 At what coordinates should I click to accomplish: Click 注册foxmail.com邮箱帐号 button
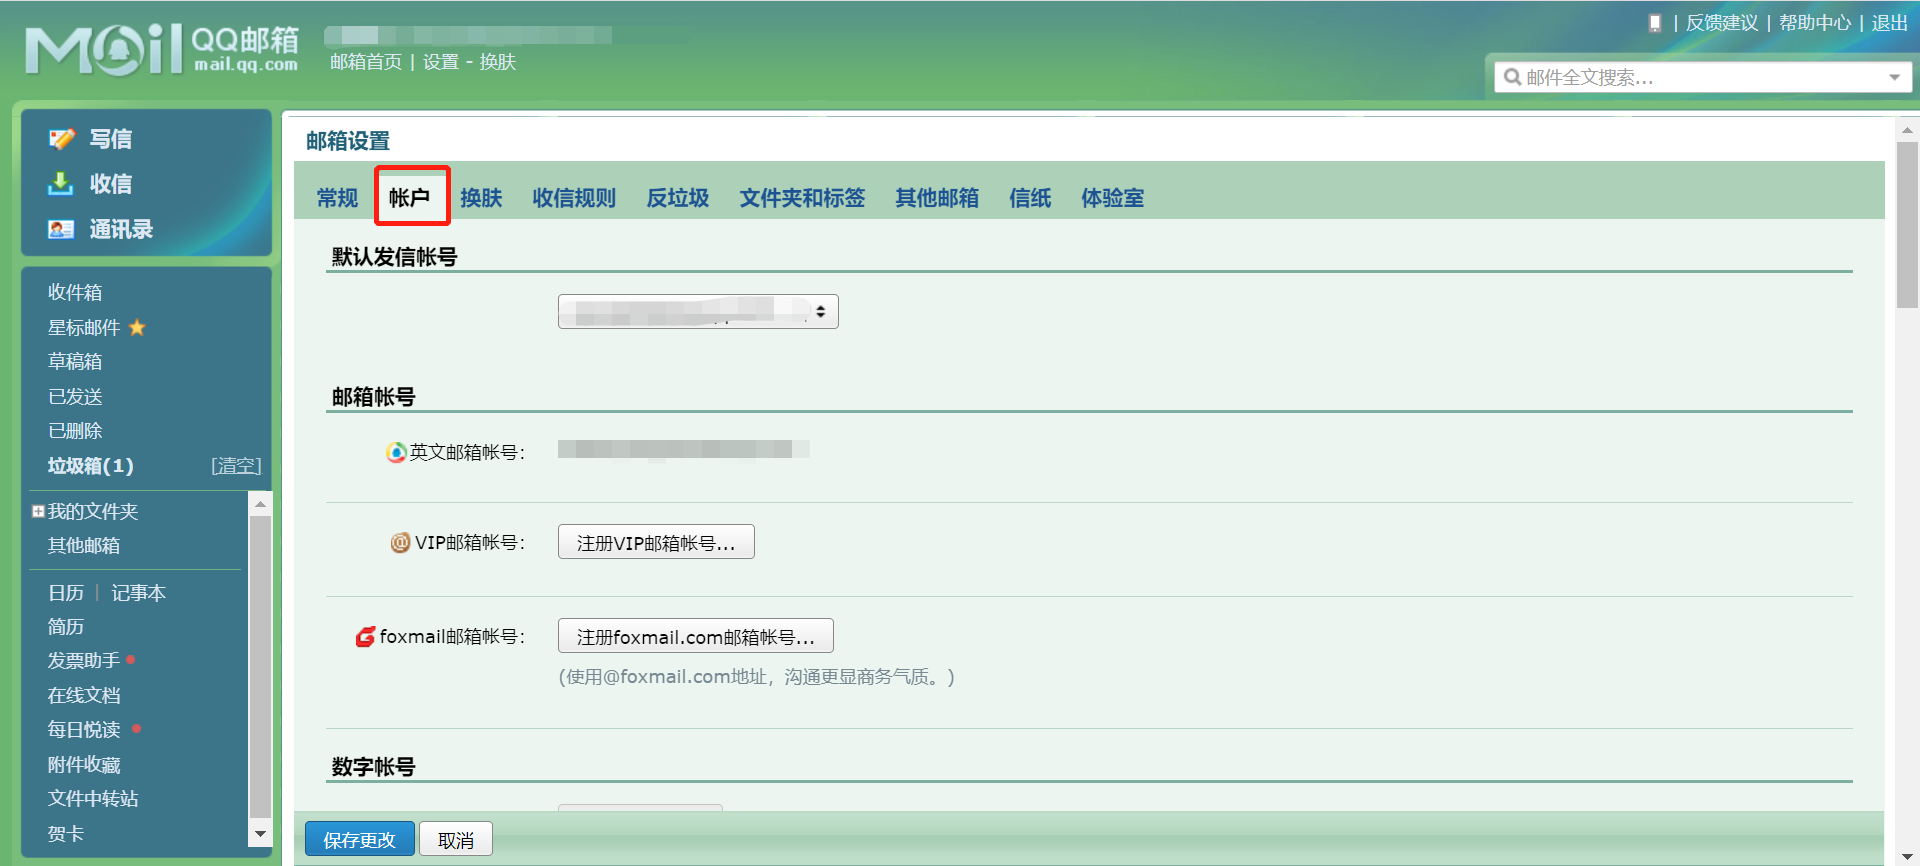695,637
